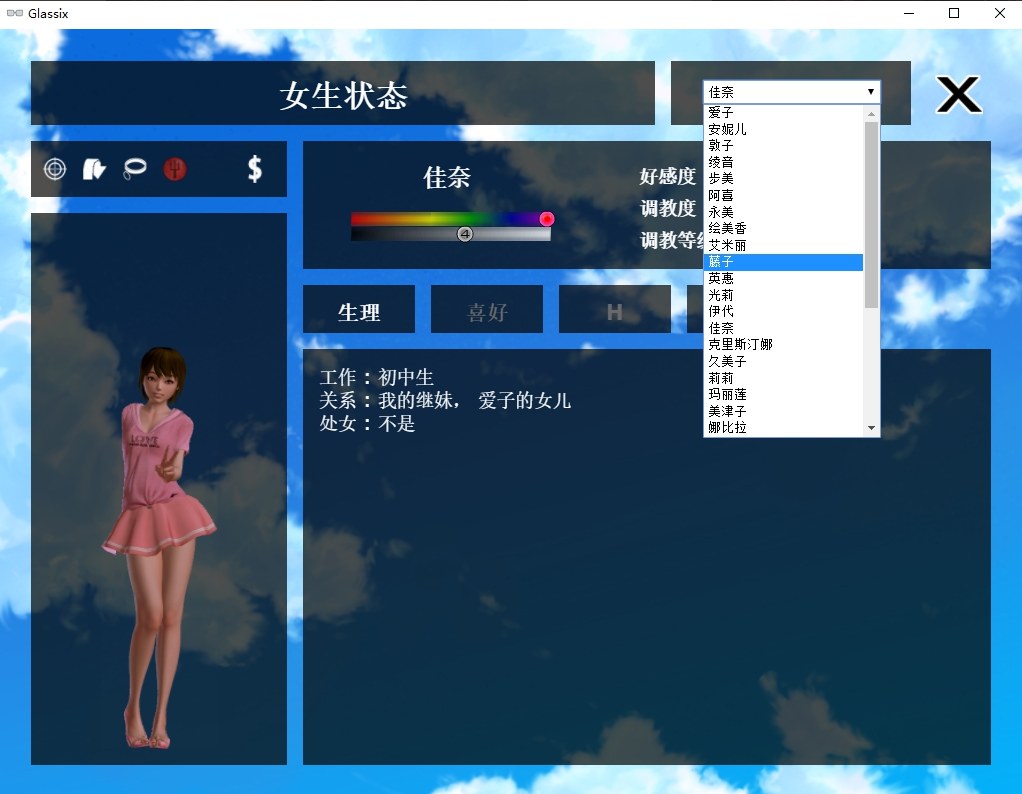
Task: Select 伊代 in the list
Action: 783,312
